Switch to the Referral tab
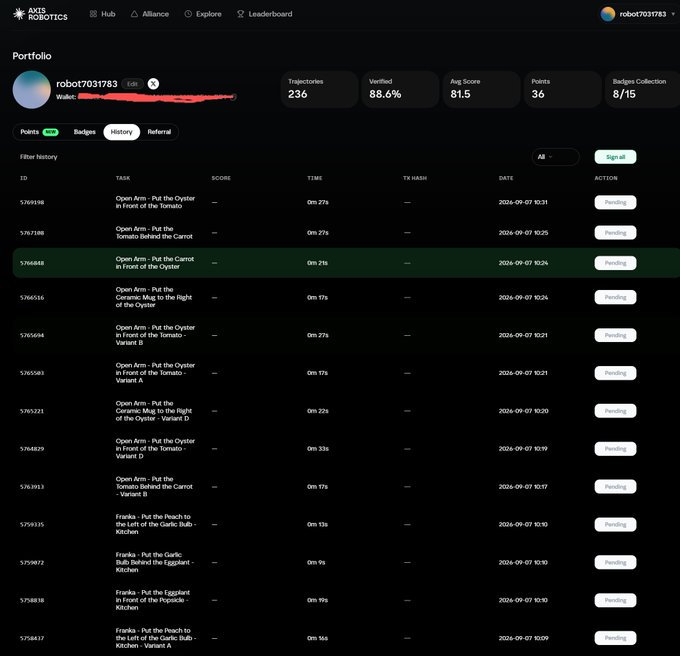Viewport: 680px width, 656px height. click(159, 132)
